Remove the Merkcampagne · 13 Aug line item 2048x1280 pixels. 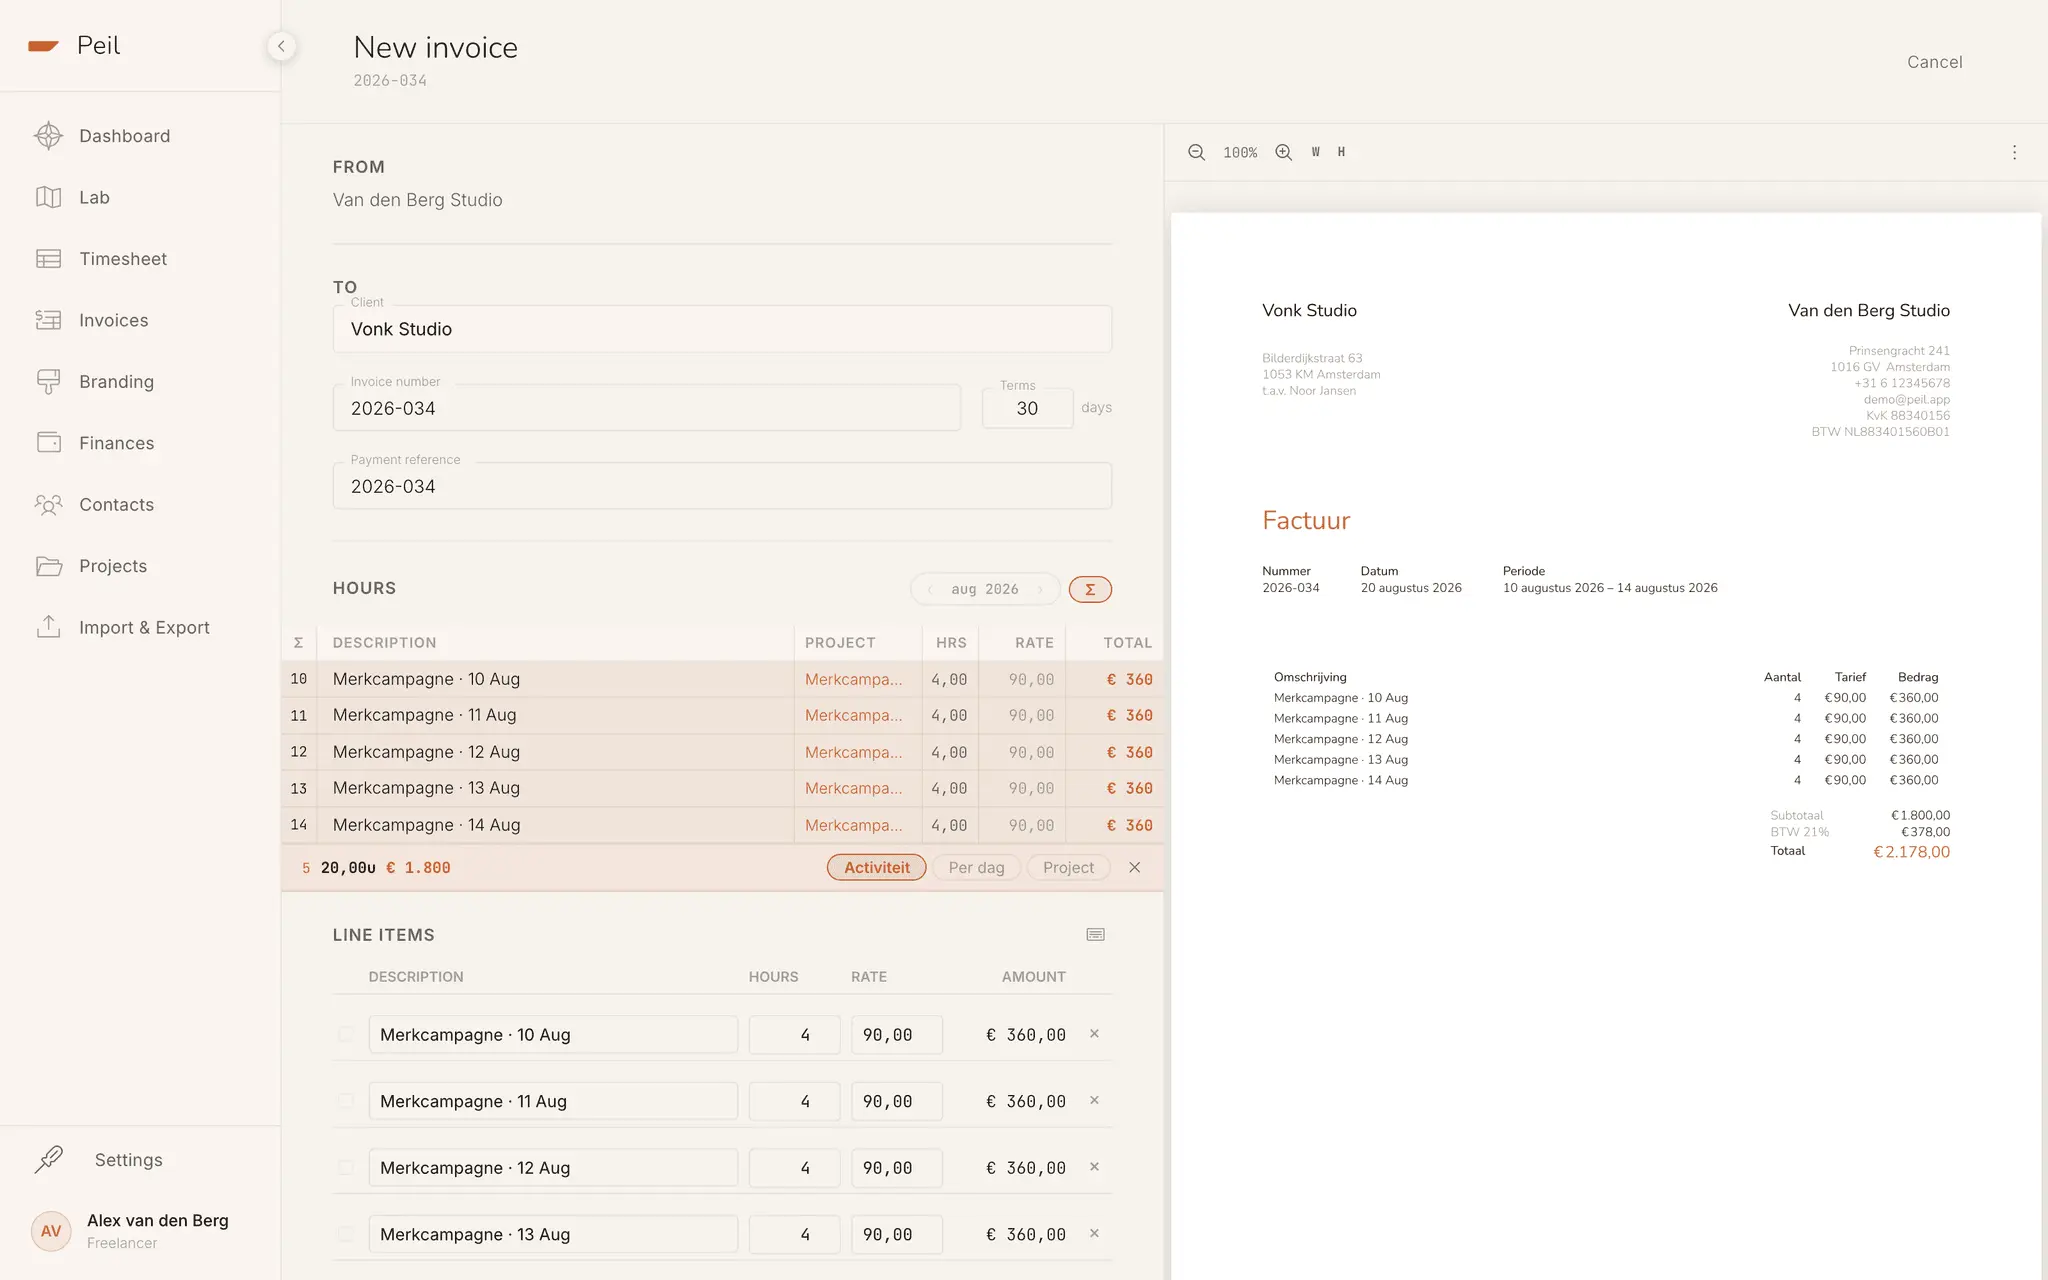pos(1094,1234)
